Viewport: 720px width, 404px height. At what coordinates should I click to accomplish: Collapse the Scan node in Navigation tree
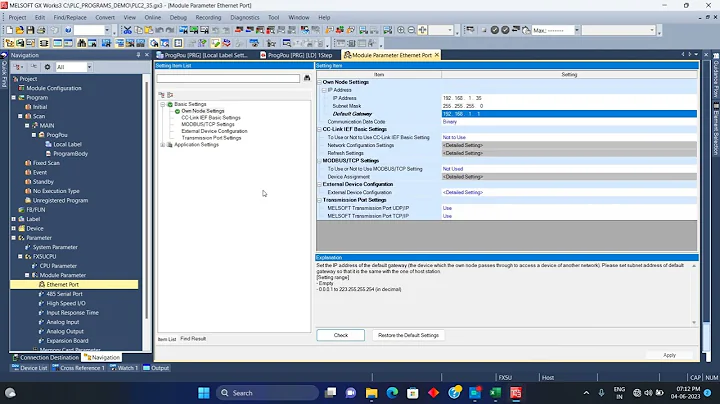(20, 116)
